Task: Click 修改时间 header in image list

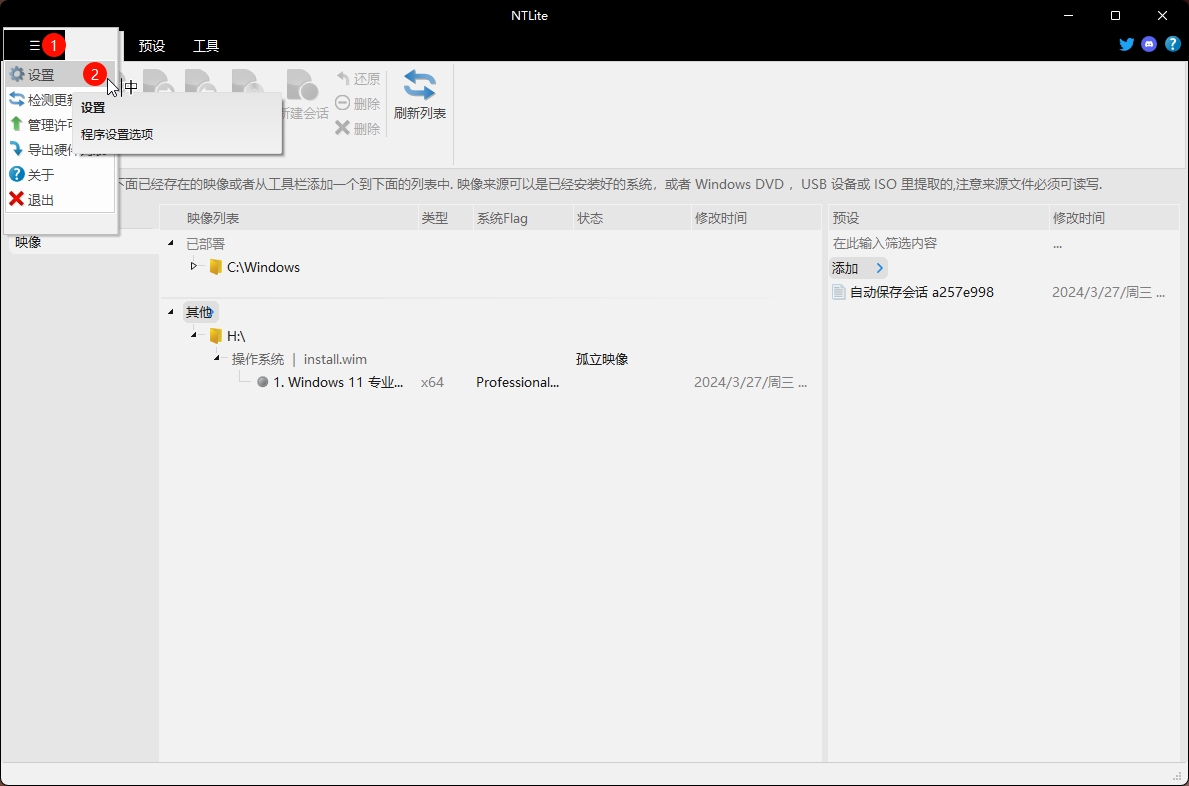Action: 756,218
